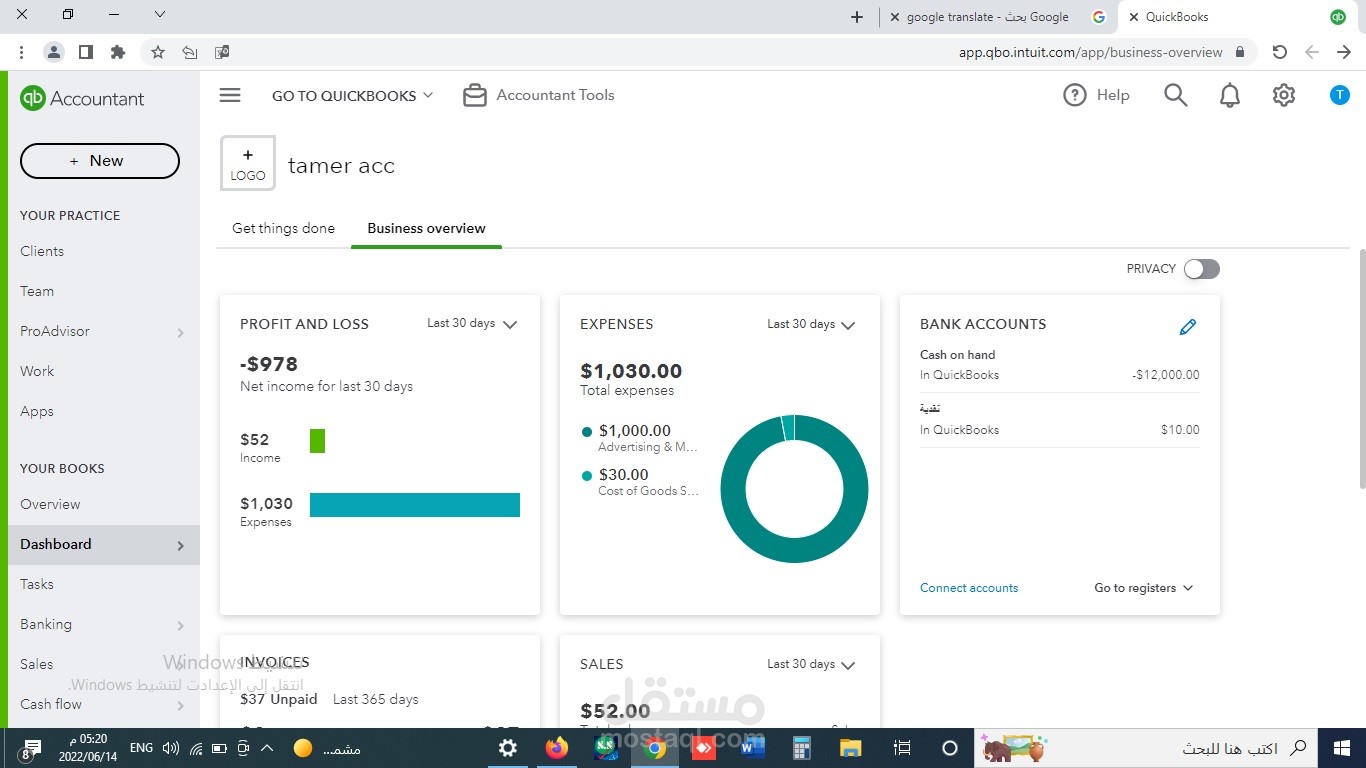Open Sales in the sidebar
Screen dimensions: 1366x768
tap(37, 664)
